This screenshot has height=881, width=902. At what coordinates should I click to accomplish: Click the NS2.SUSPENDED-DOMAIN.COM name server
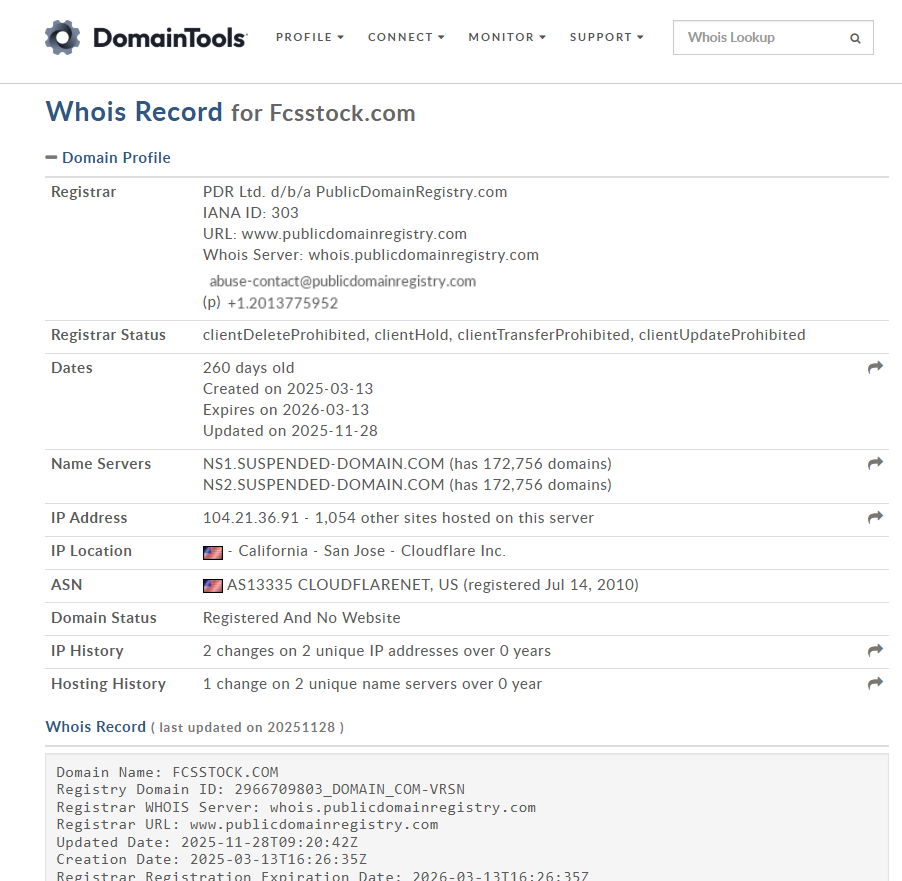[323, 485]
